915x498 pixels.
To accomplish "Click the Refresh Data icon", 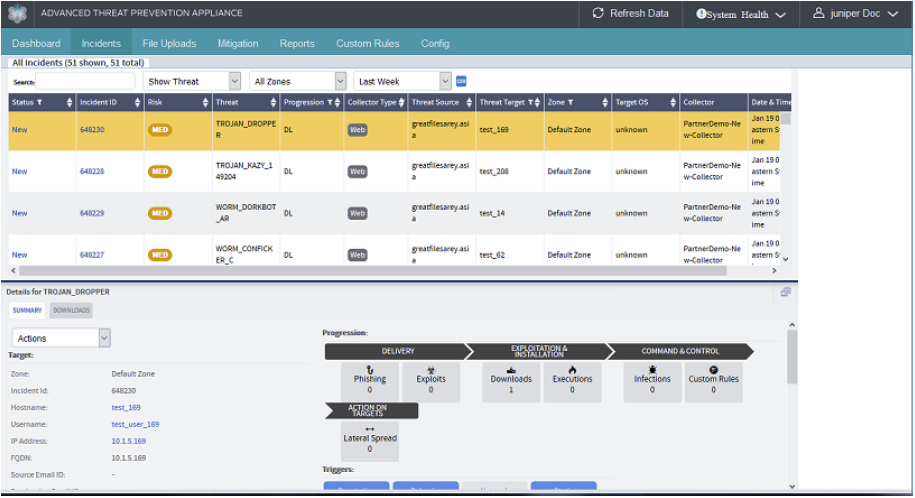I will (598, 14).
